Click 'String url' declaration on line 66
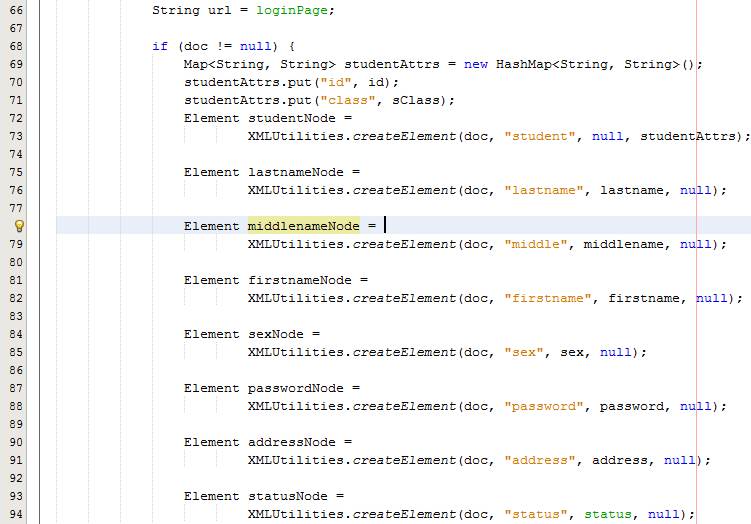The image size is (751, 524). [x=192, y=10]
